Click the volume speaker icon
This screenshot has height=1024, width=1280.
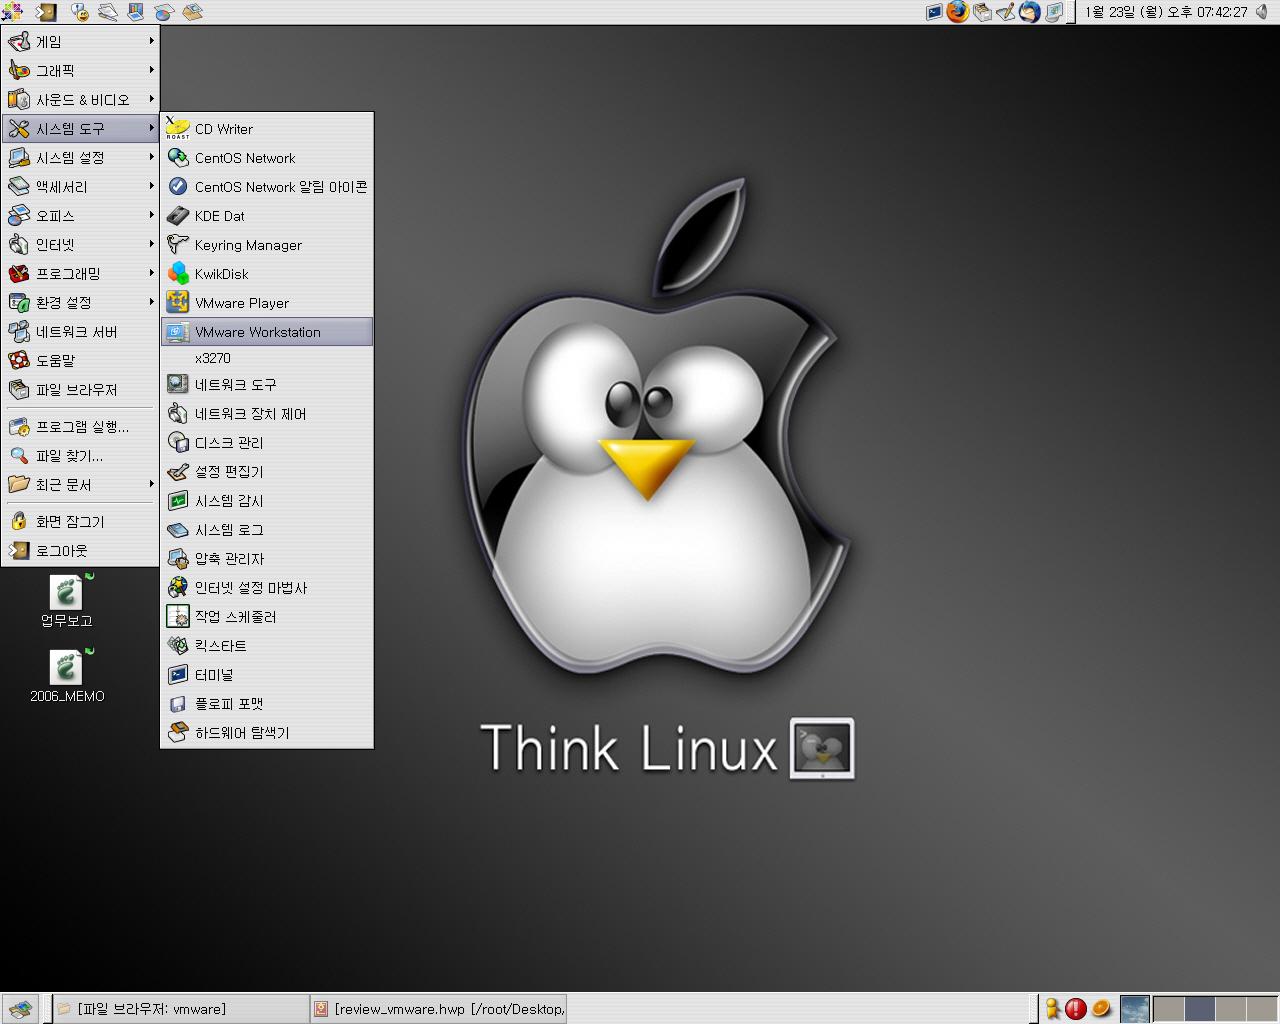1263,12
